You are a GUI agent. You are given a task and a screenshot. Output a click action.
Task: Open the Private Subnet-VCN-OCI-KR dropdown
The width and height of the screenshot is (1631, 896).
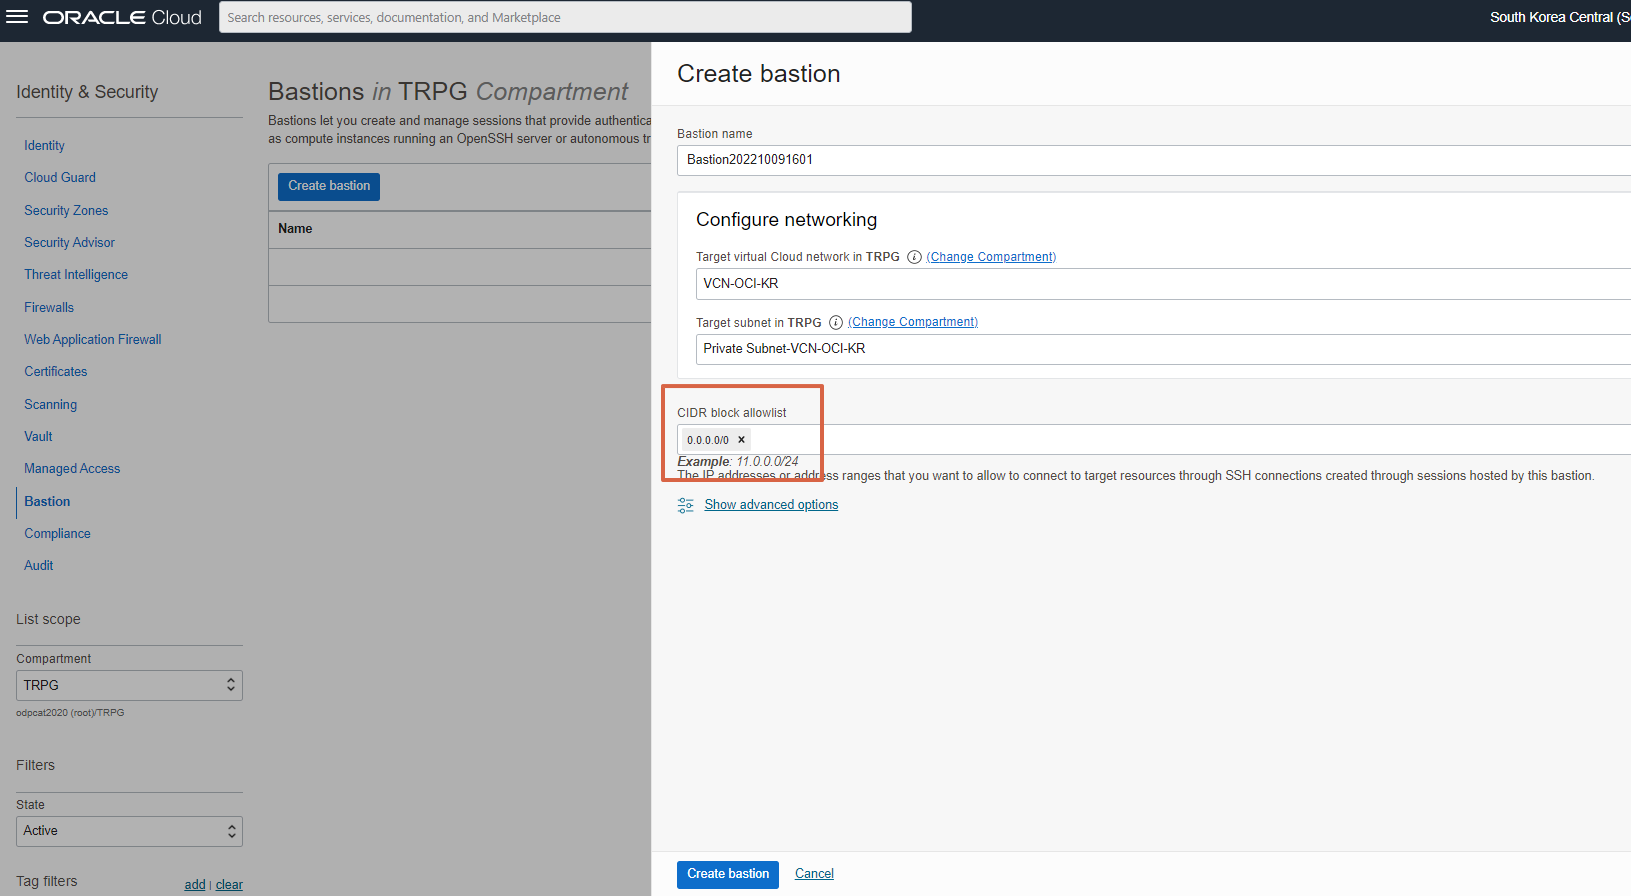1162,349
